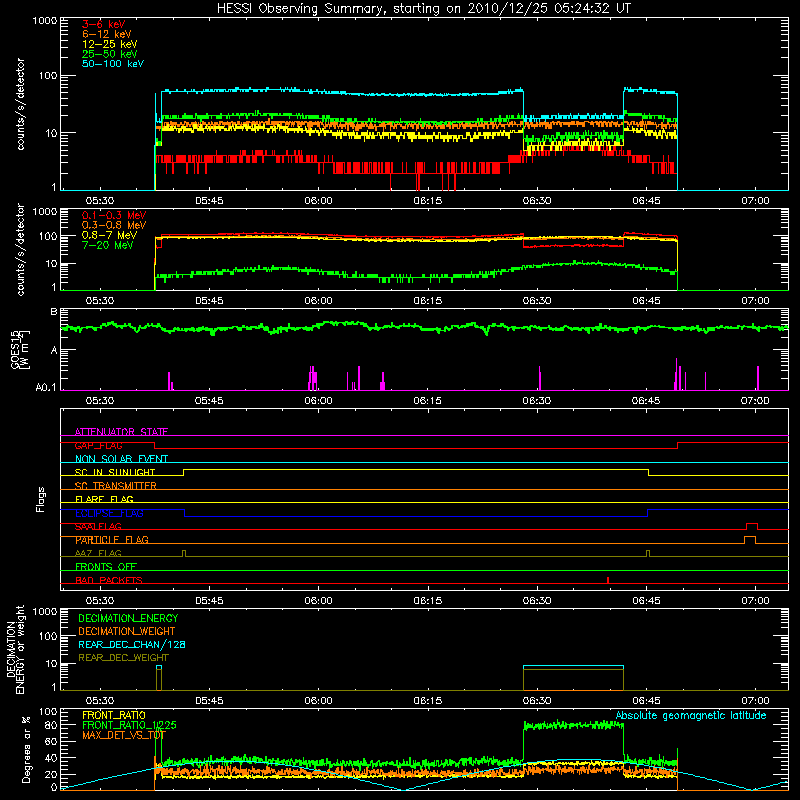Click the 05:30 tick label under top keV panel

pos(100,201)
